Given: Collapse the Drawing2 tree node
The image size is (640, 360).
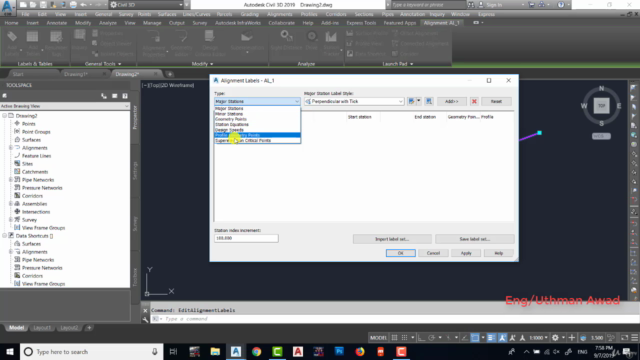Looking at the screenshot, I should [x=4, y=116].
